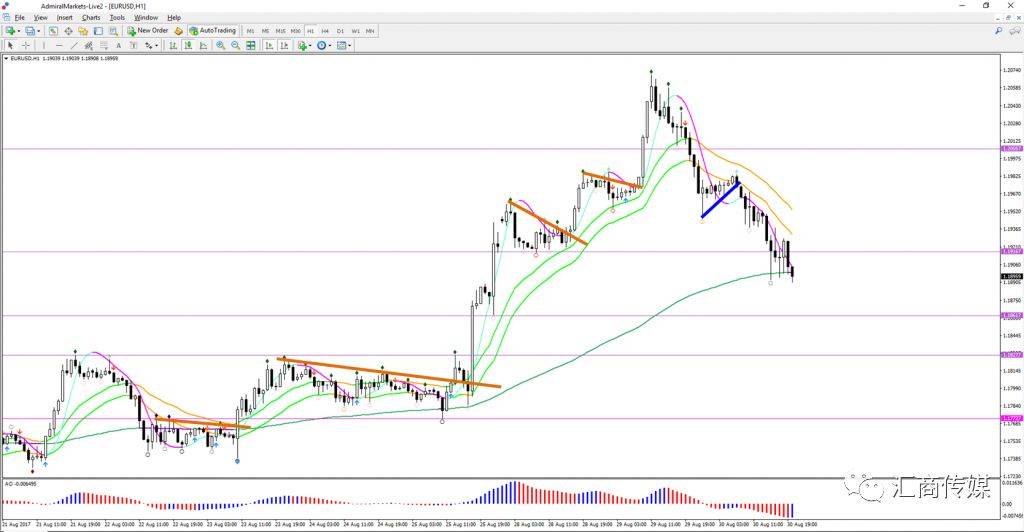Select the Text Label tool

tap(133, 46)
